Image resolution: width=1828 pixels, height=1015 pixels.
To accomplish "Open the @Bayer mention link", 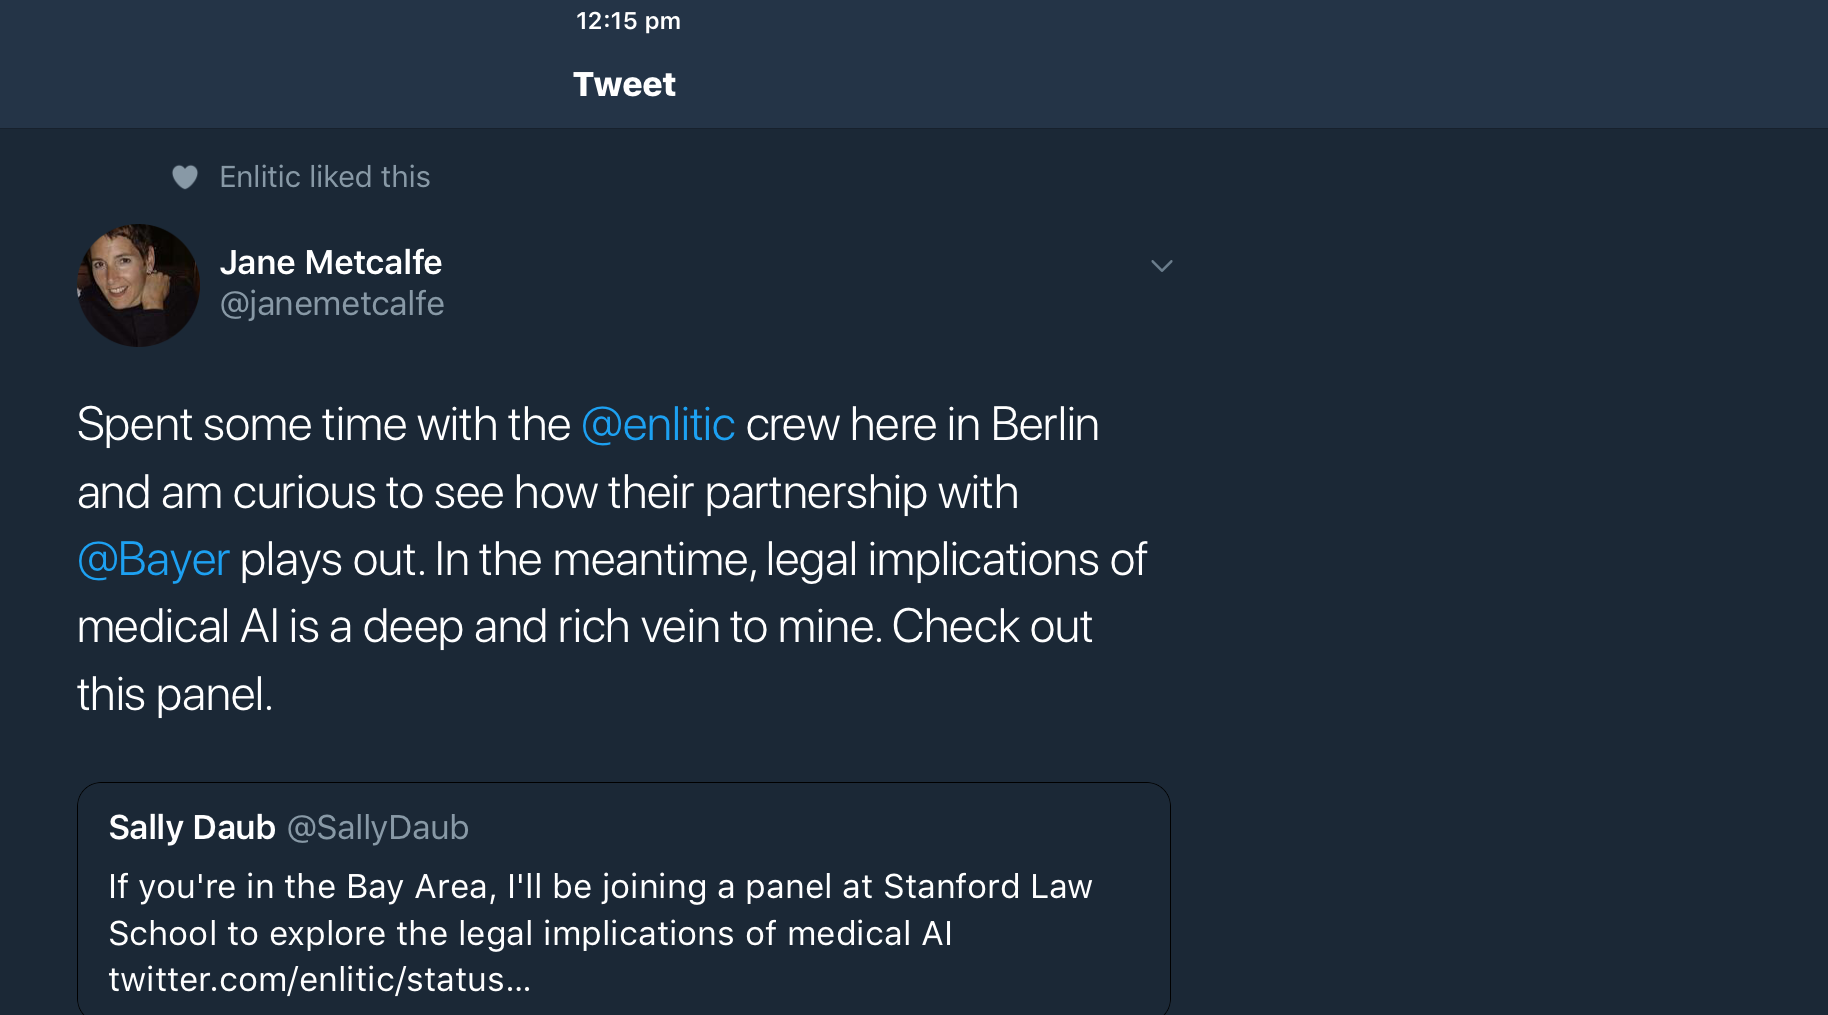I will coord(154,560).
